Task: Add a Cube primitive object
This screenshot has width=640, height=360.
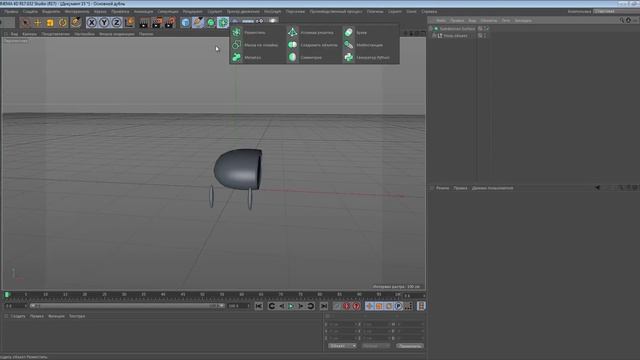Action: [x=185, y=22]
